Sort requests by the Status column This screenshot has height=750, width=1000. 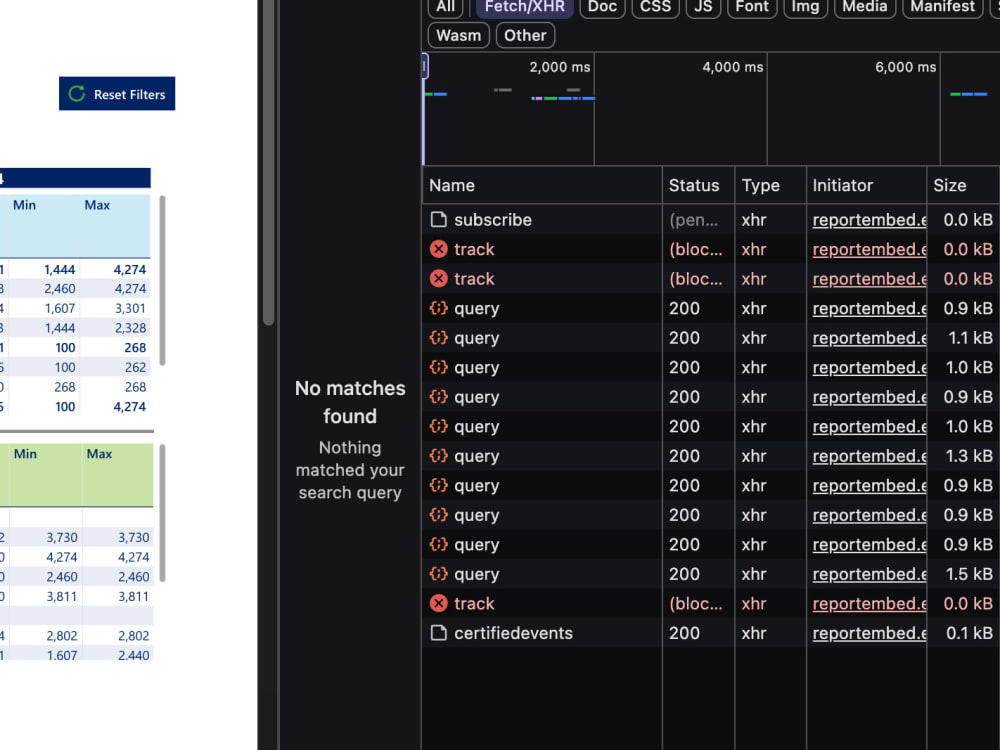pos(698,185)
